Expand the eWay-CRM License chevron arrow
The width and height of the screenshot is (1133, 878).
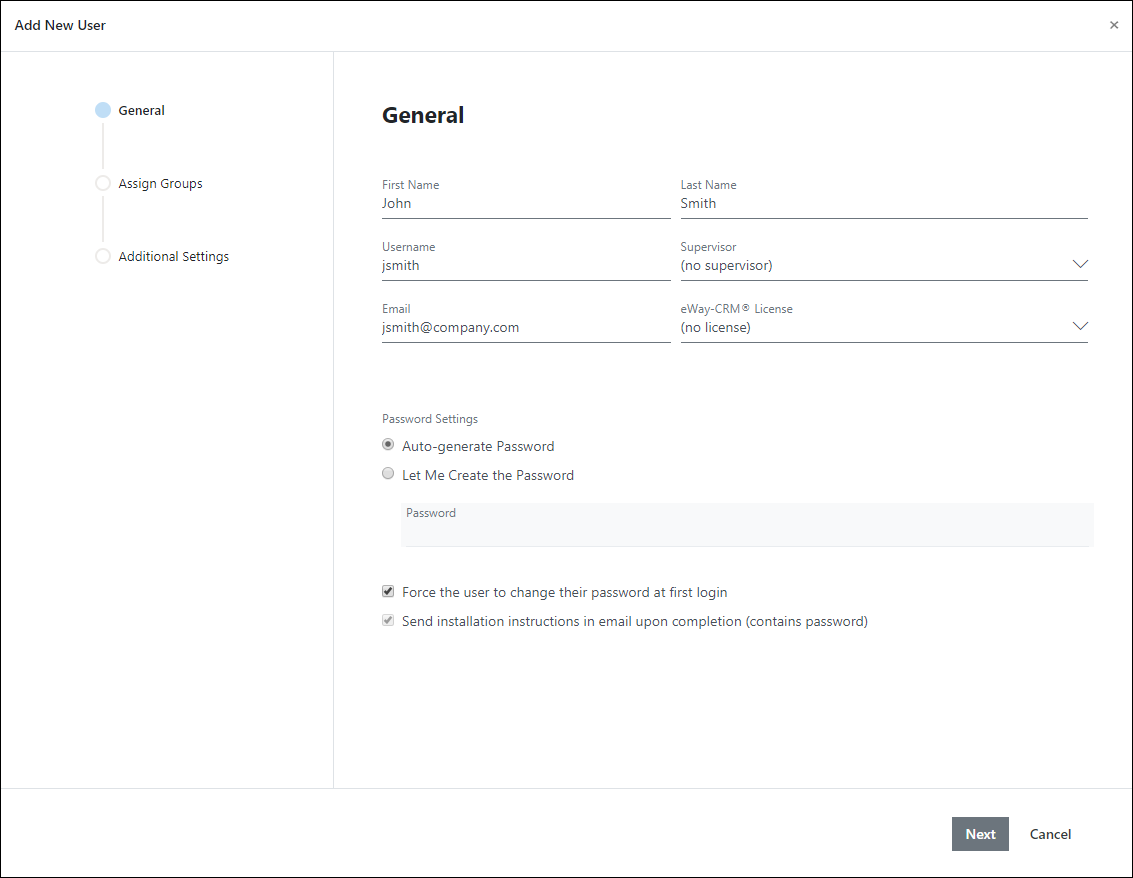(x=1080, y=326)
